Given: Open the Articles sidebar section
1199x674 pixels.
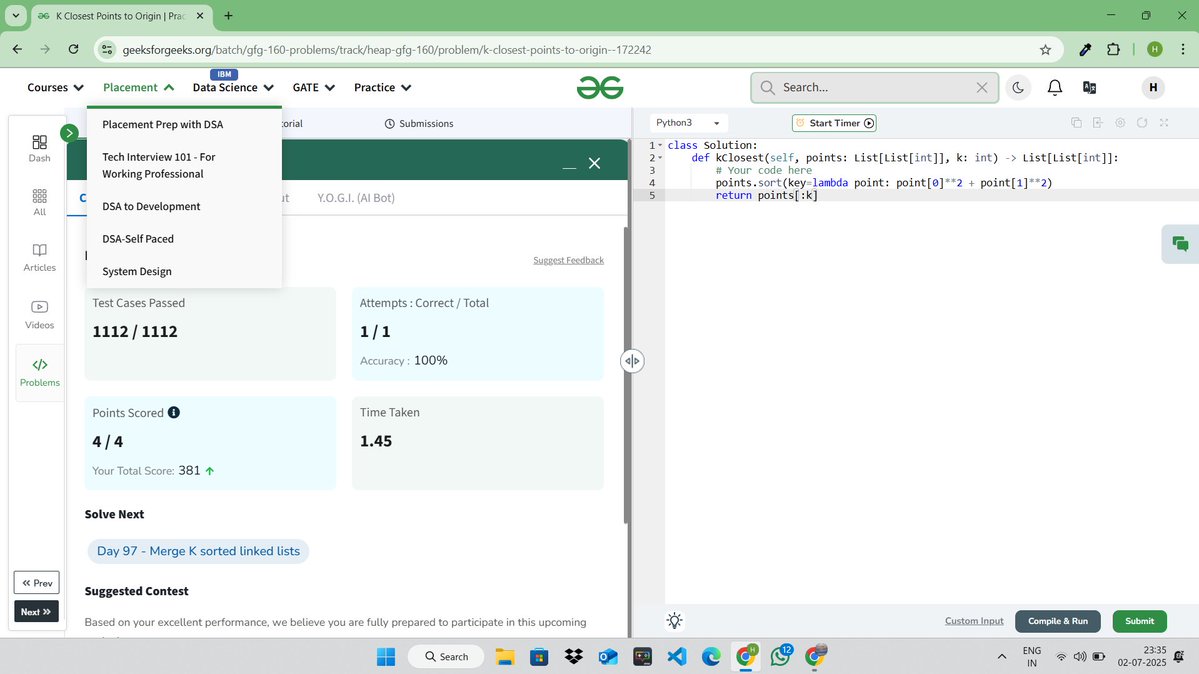Looking at the screenshot, I should click(x=39, y=258).
